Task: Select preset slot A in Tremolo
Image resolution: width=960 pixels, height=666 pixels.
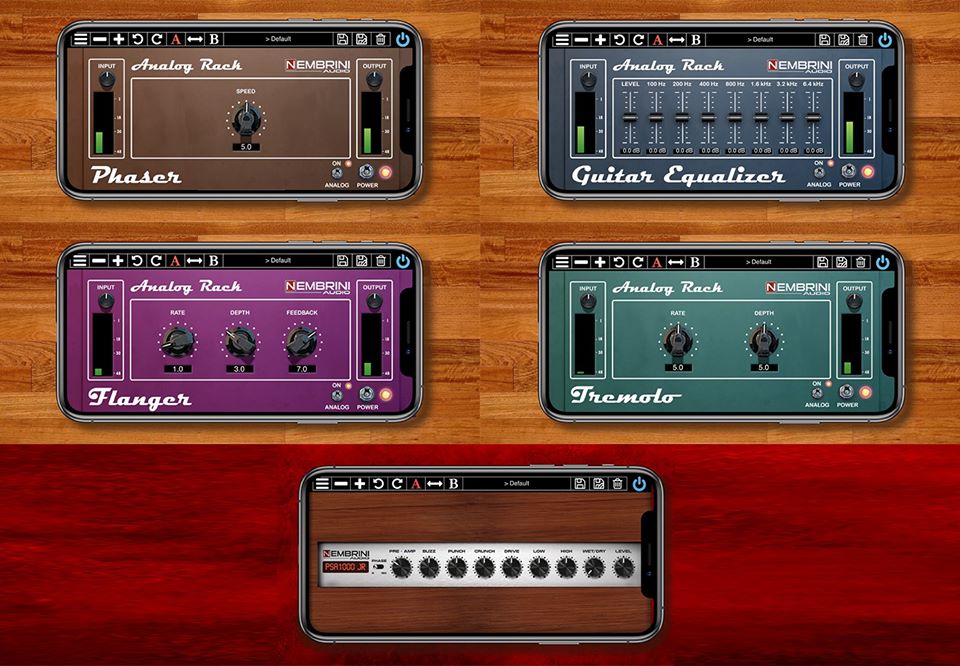Action: click(657, 262)
